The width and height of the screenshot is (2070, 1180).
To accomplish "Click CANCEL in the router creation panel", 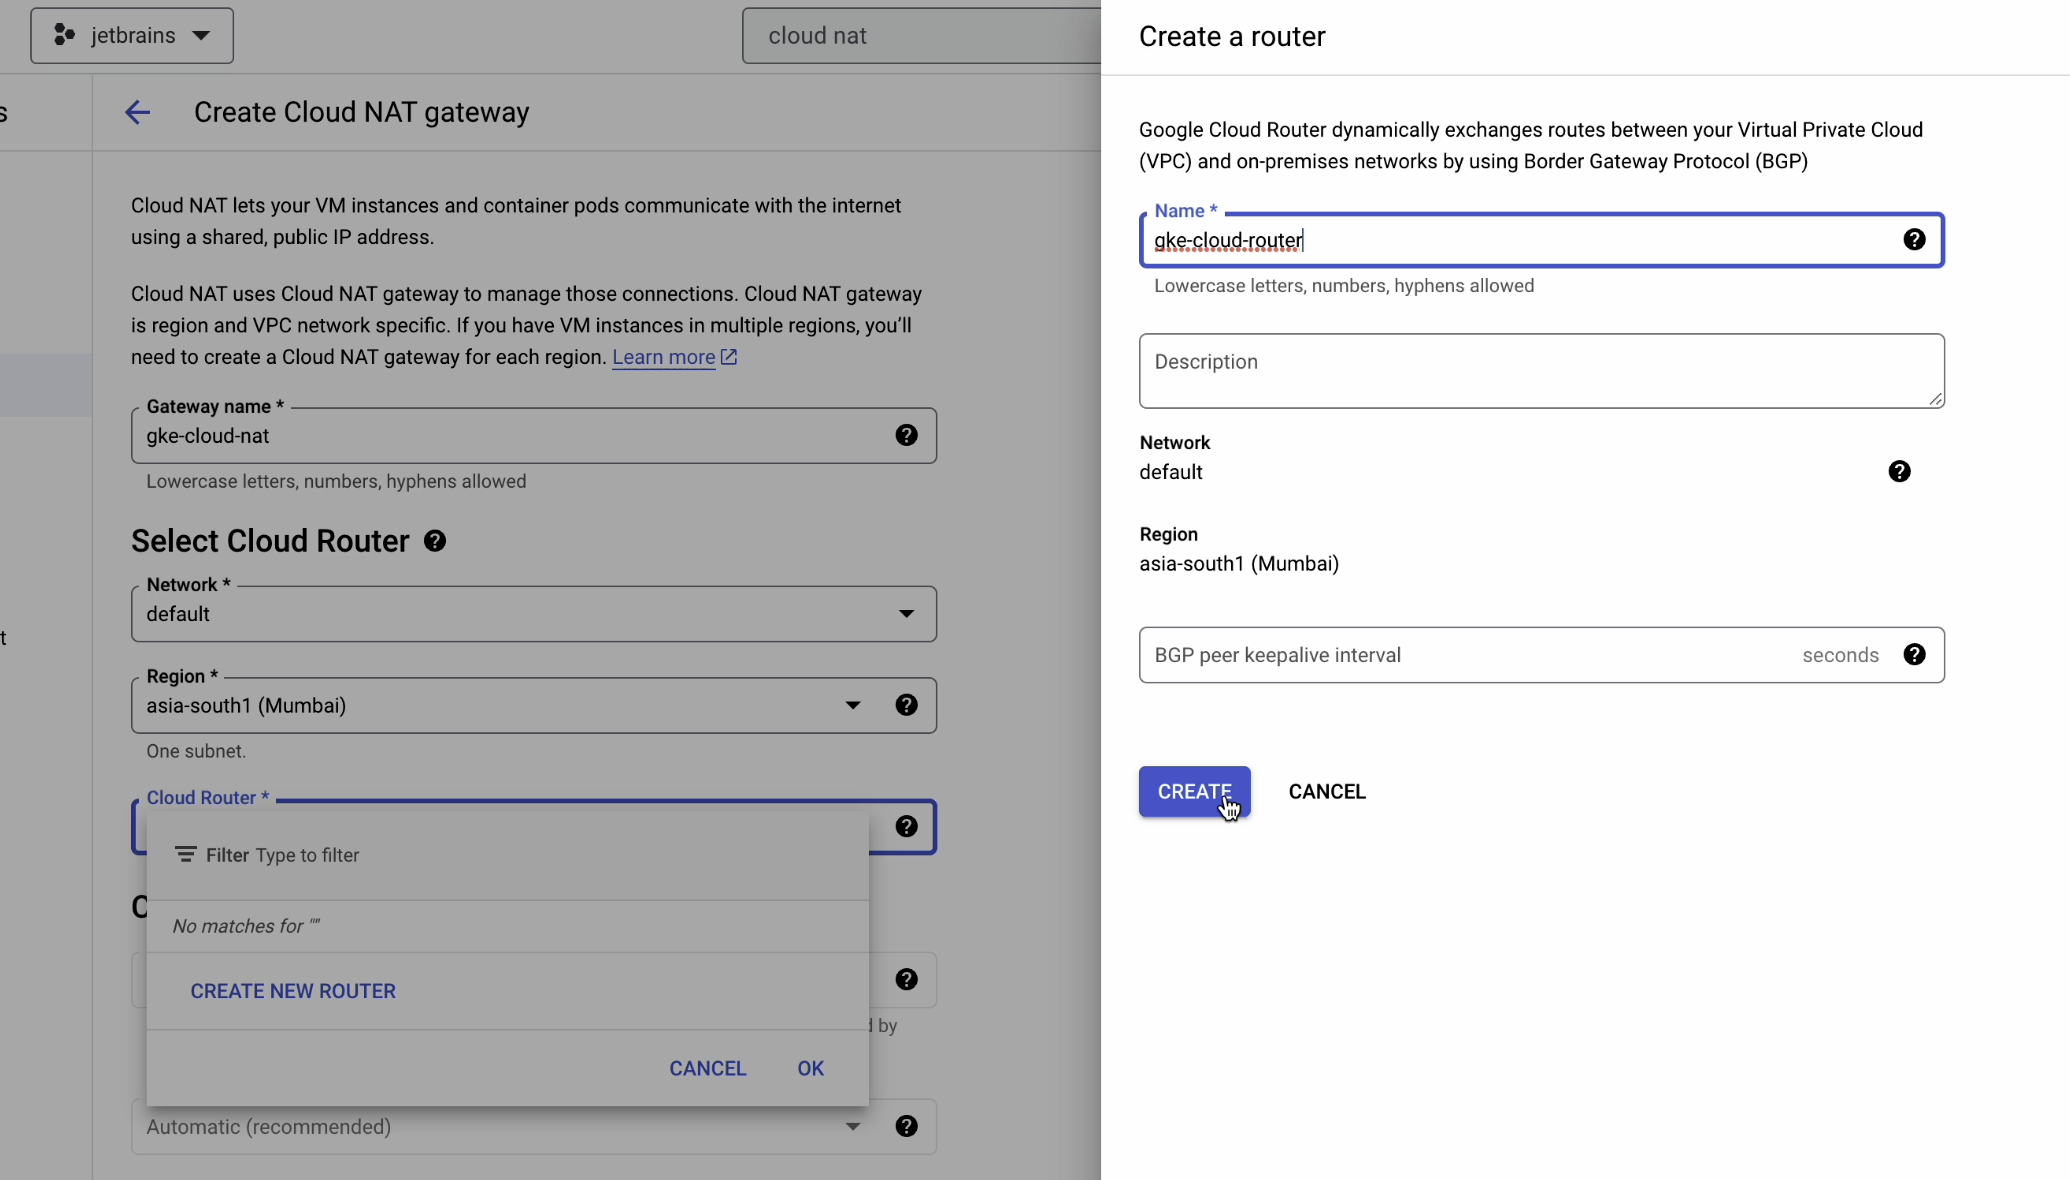I will [1326, 792].
